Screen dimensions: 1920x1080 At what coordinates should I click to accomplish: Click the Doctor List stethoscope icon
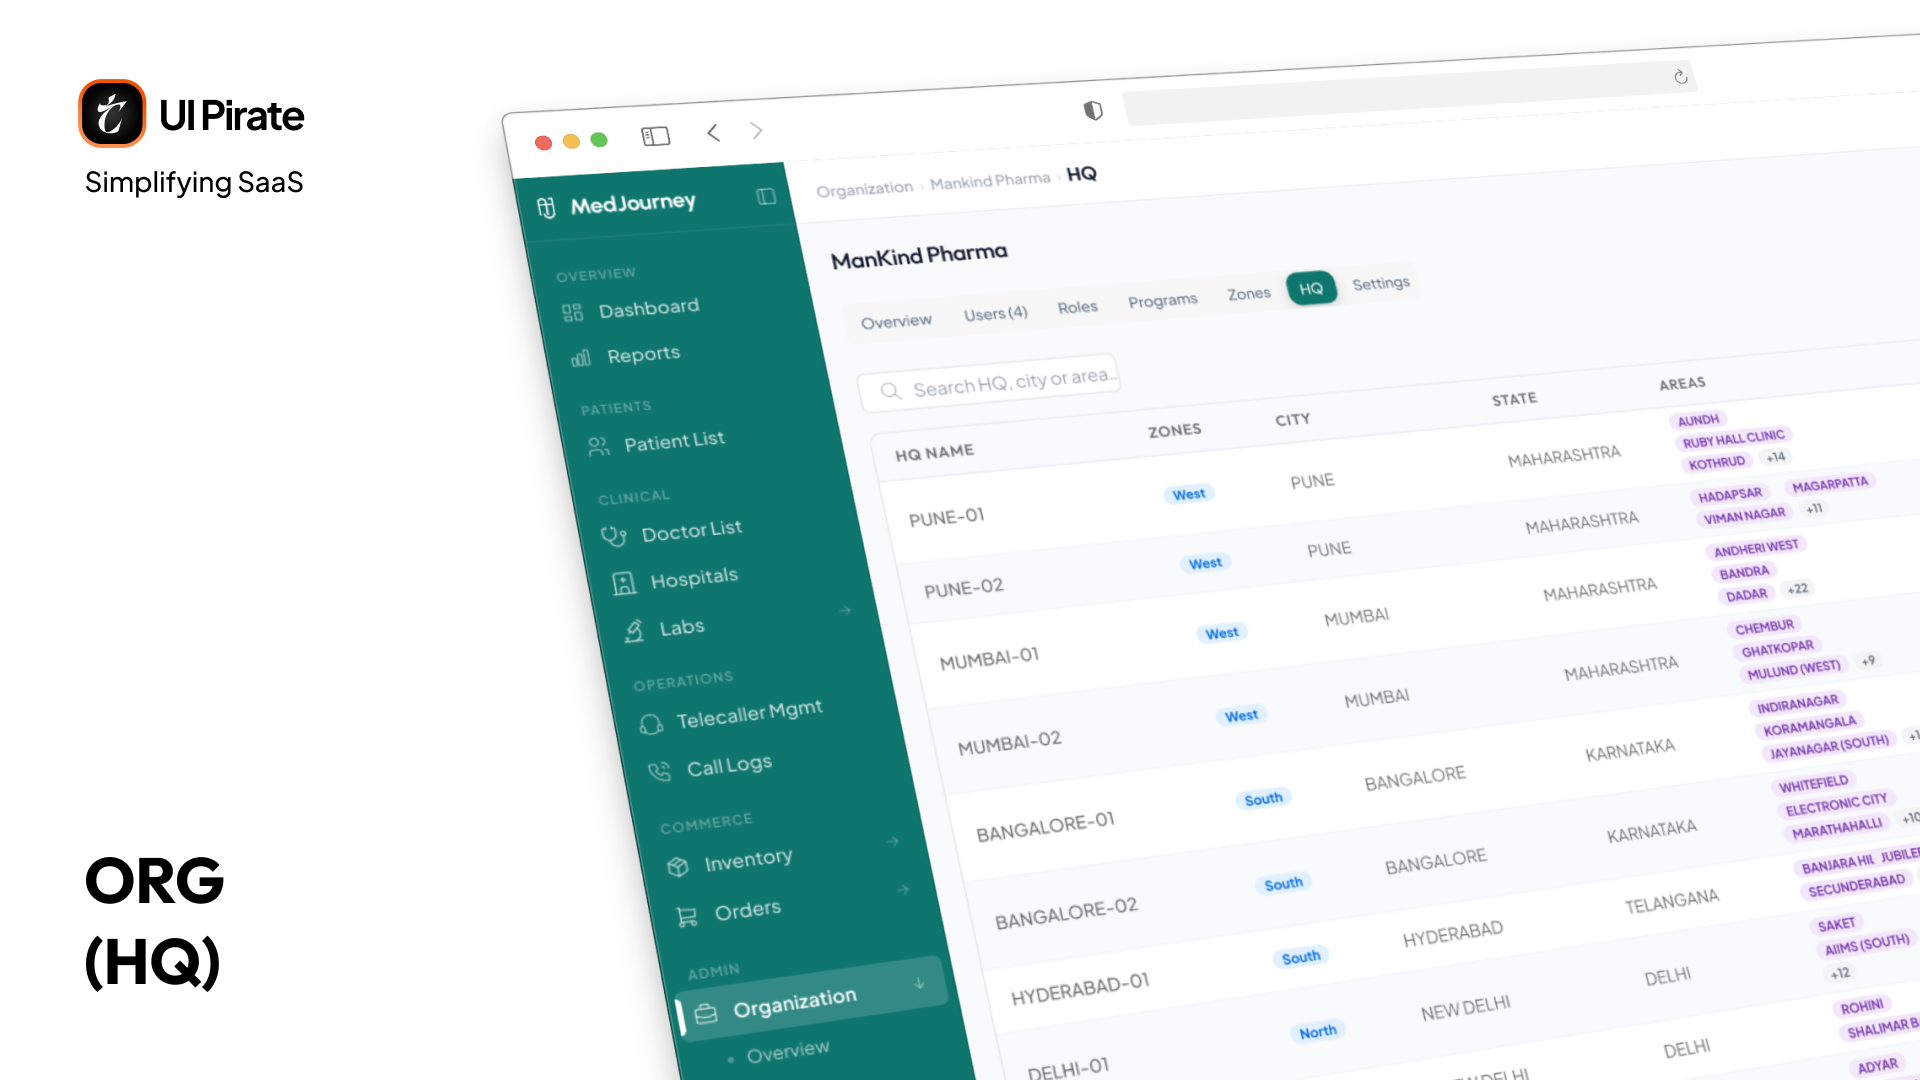pyautogui.click(x=613, y=536)
